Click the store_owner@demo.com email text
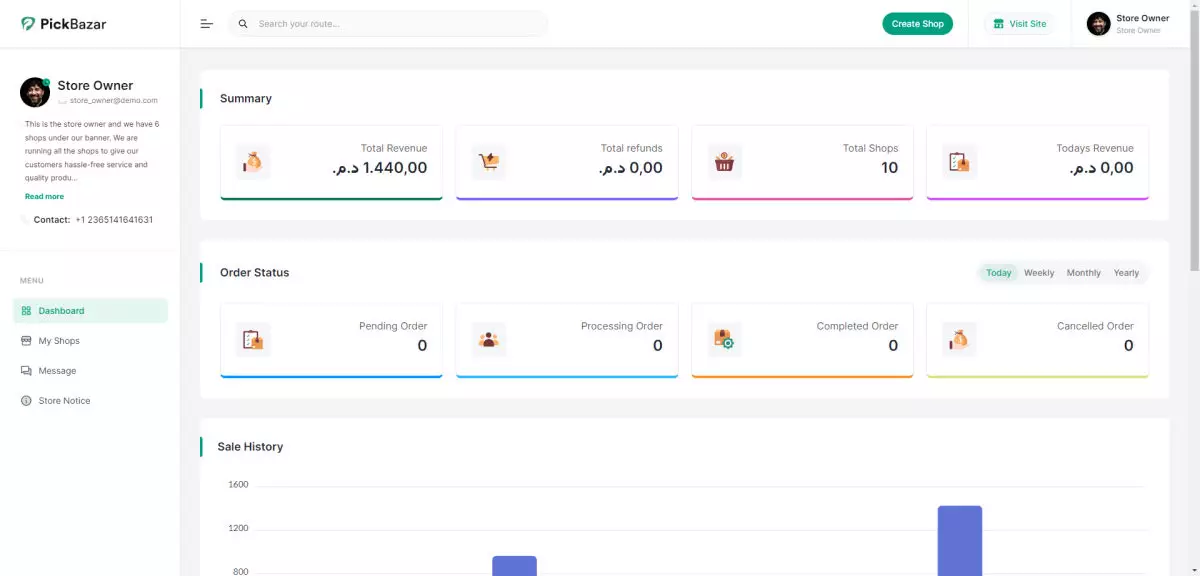 tap(113, 101)
